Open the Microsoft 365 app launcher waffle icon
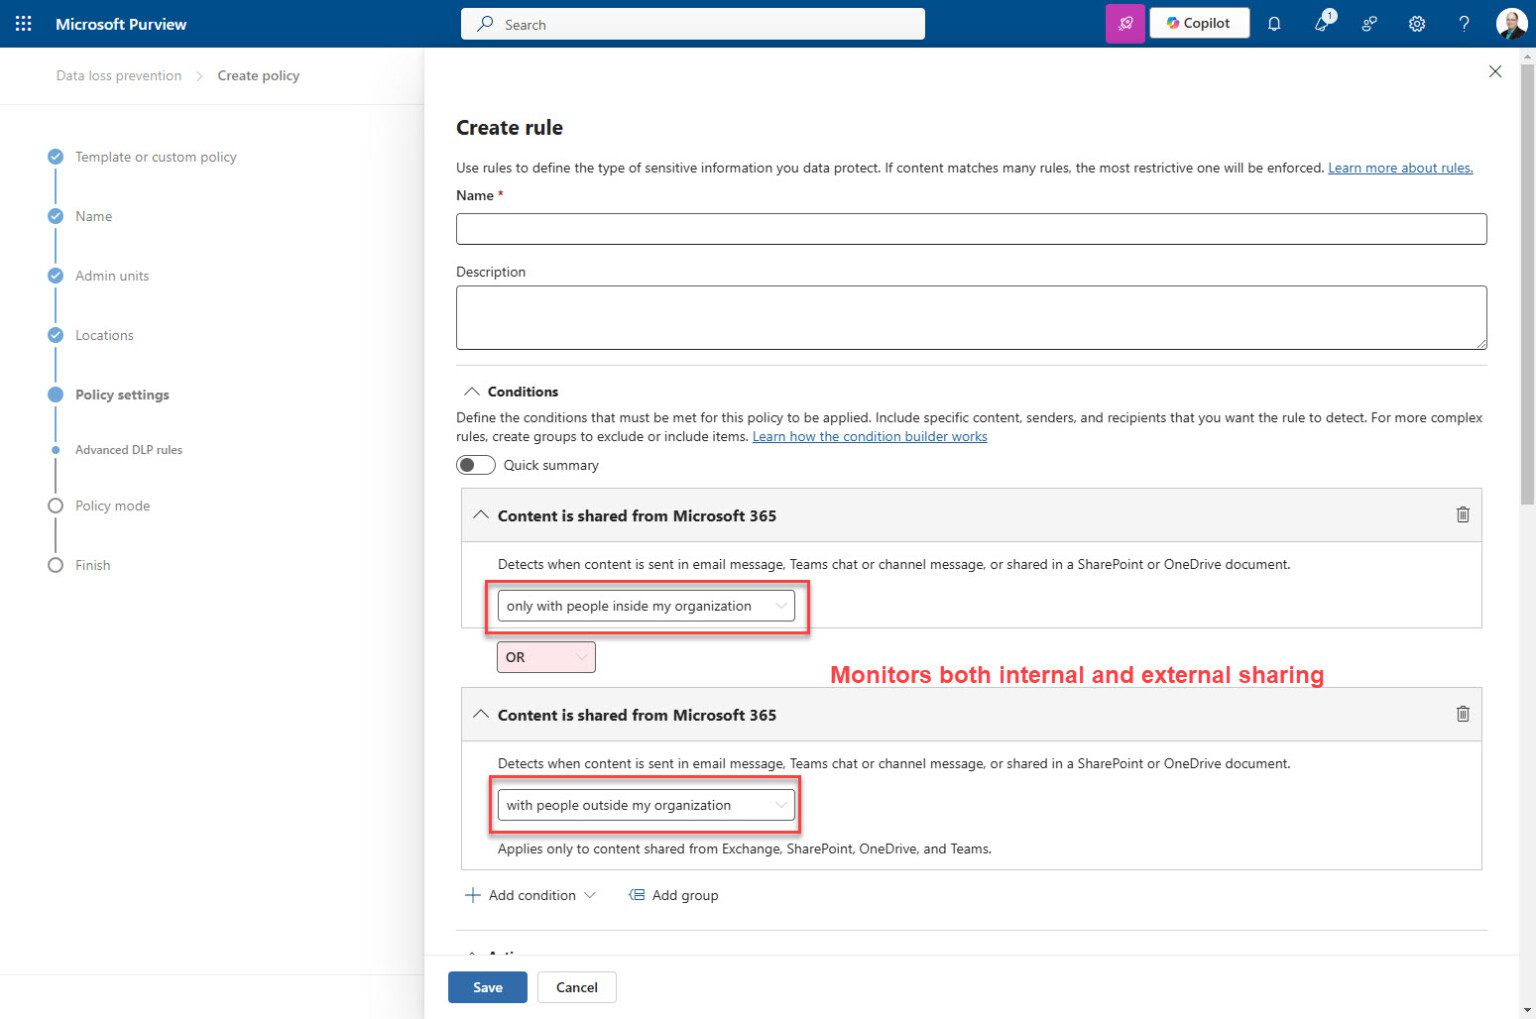Viewport: 1536px width, 1019px height. [22, 23]
